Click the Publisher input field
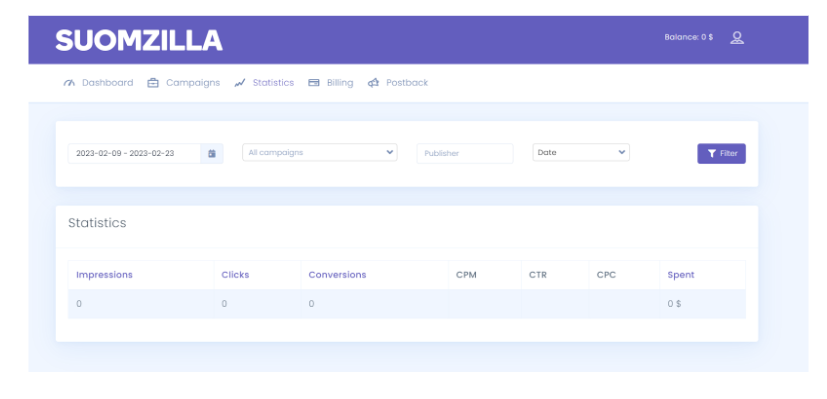This screenshot has width=827, height=399. coord(465,153)
